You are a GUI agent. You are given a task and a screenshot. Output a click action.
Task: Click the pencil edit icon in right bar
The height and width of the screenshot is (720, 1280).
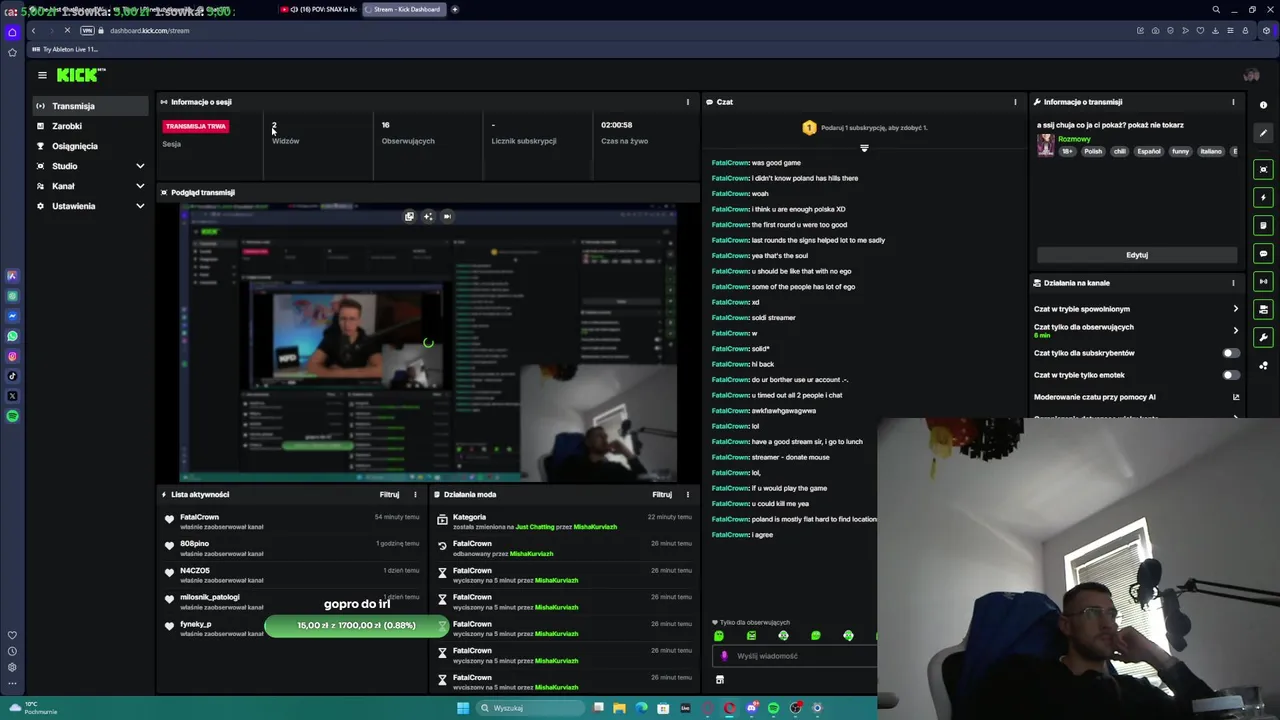(x=1263, y=133)
